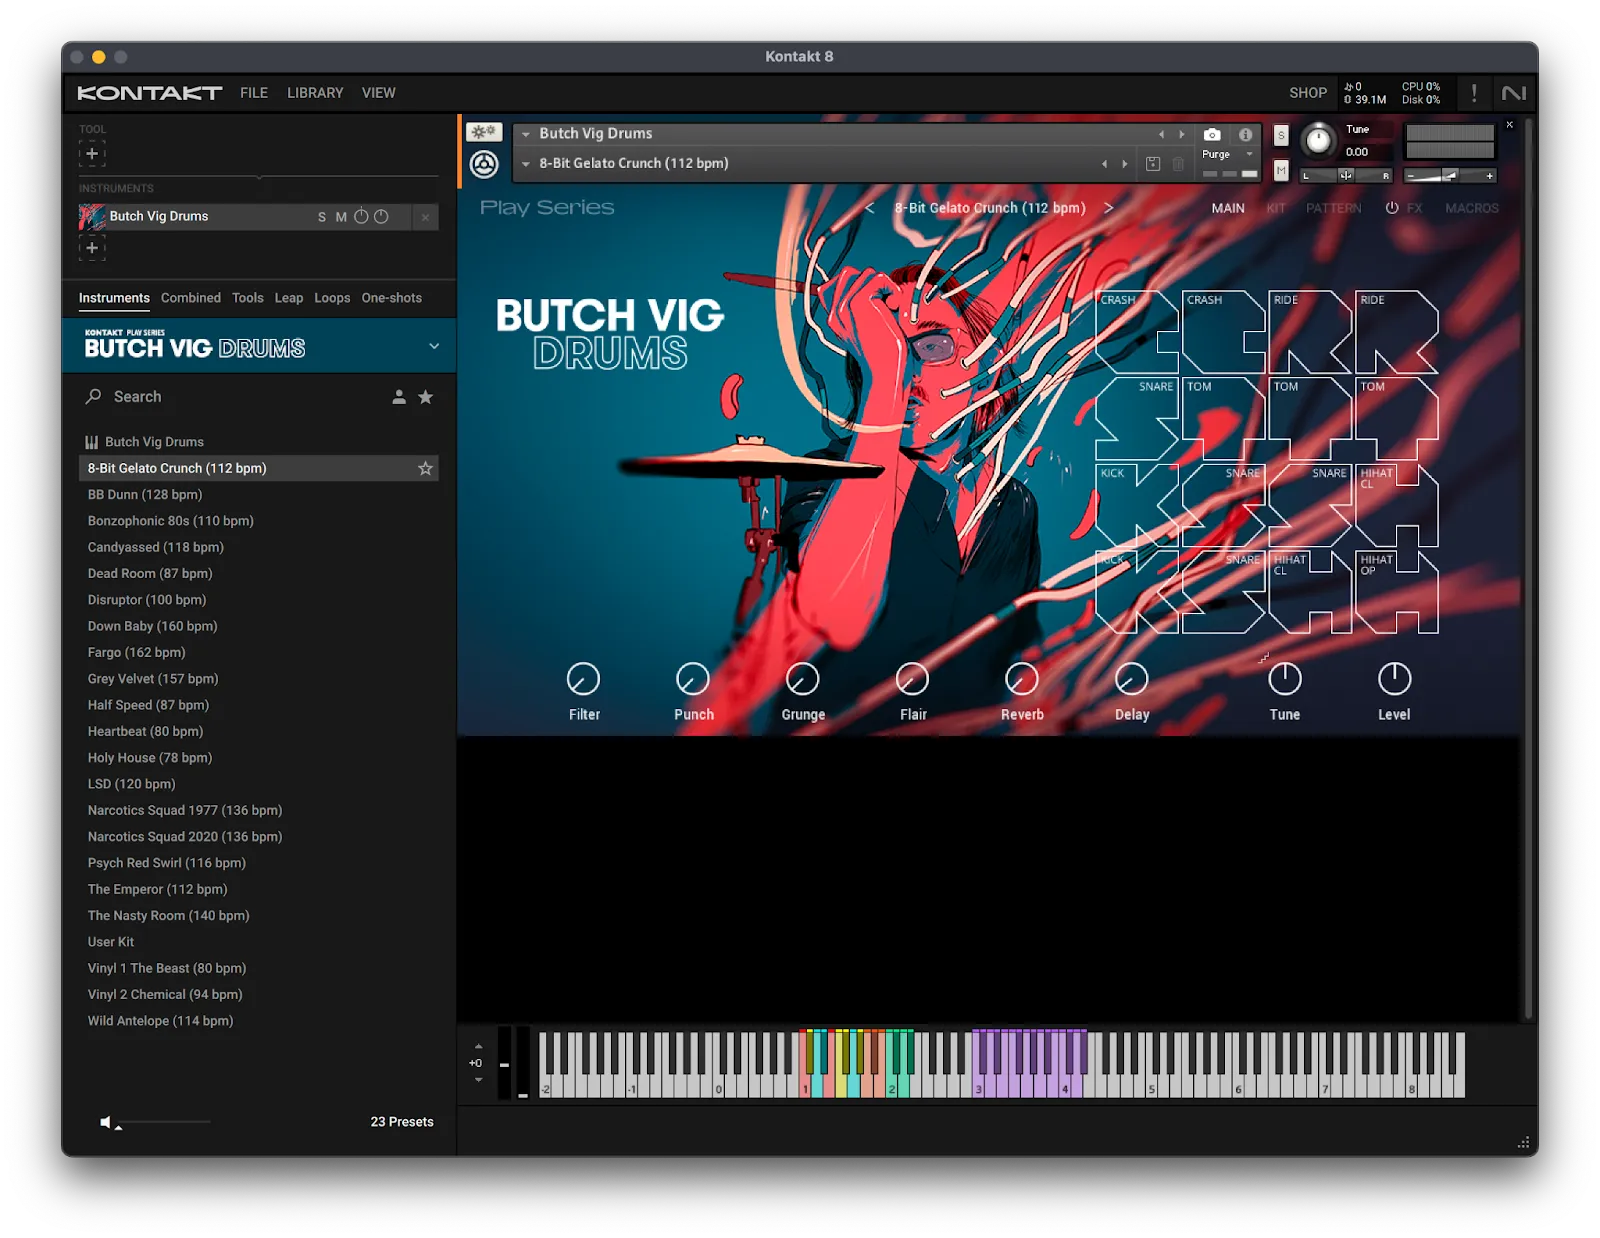Load the next snapshot in the header
The width and height of the screenshot is (1600, 1238).
[1124, 164]
